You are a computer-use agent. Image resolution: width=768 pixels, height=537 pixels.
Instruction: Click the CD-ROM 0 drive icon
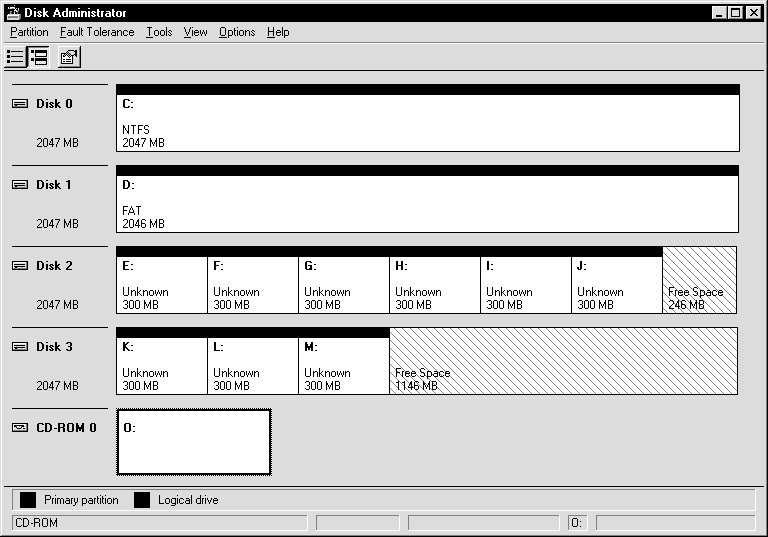point(20,428)
